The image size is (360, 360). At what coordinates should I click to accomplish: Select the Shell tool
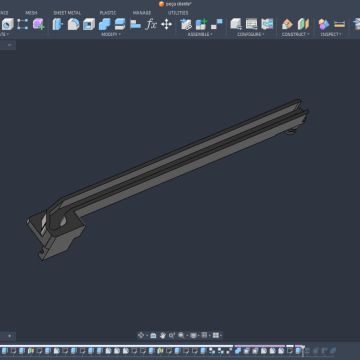point(89,24)
